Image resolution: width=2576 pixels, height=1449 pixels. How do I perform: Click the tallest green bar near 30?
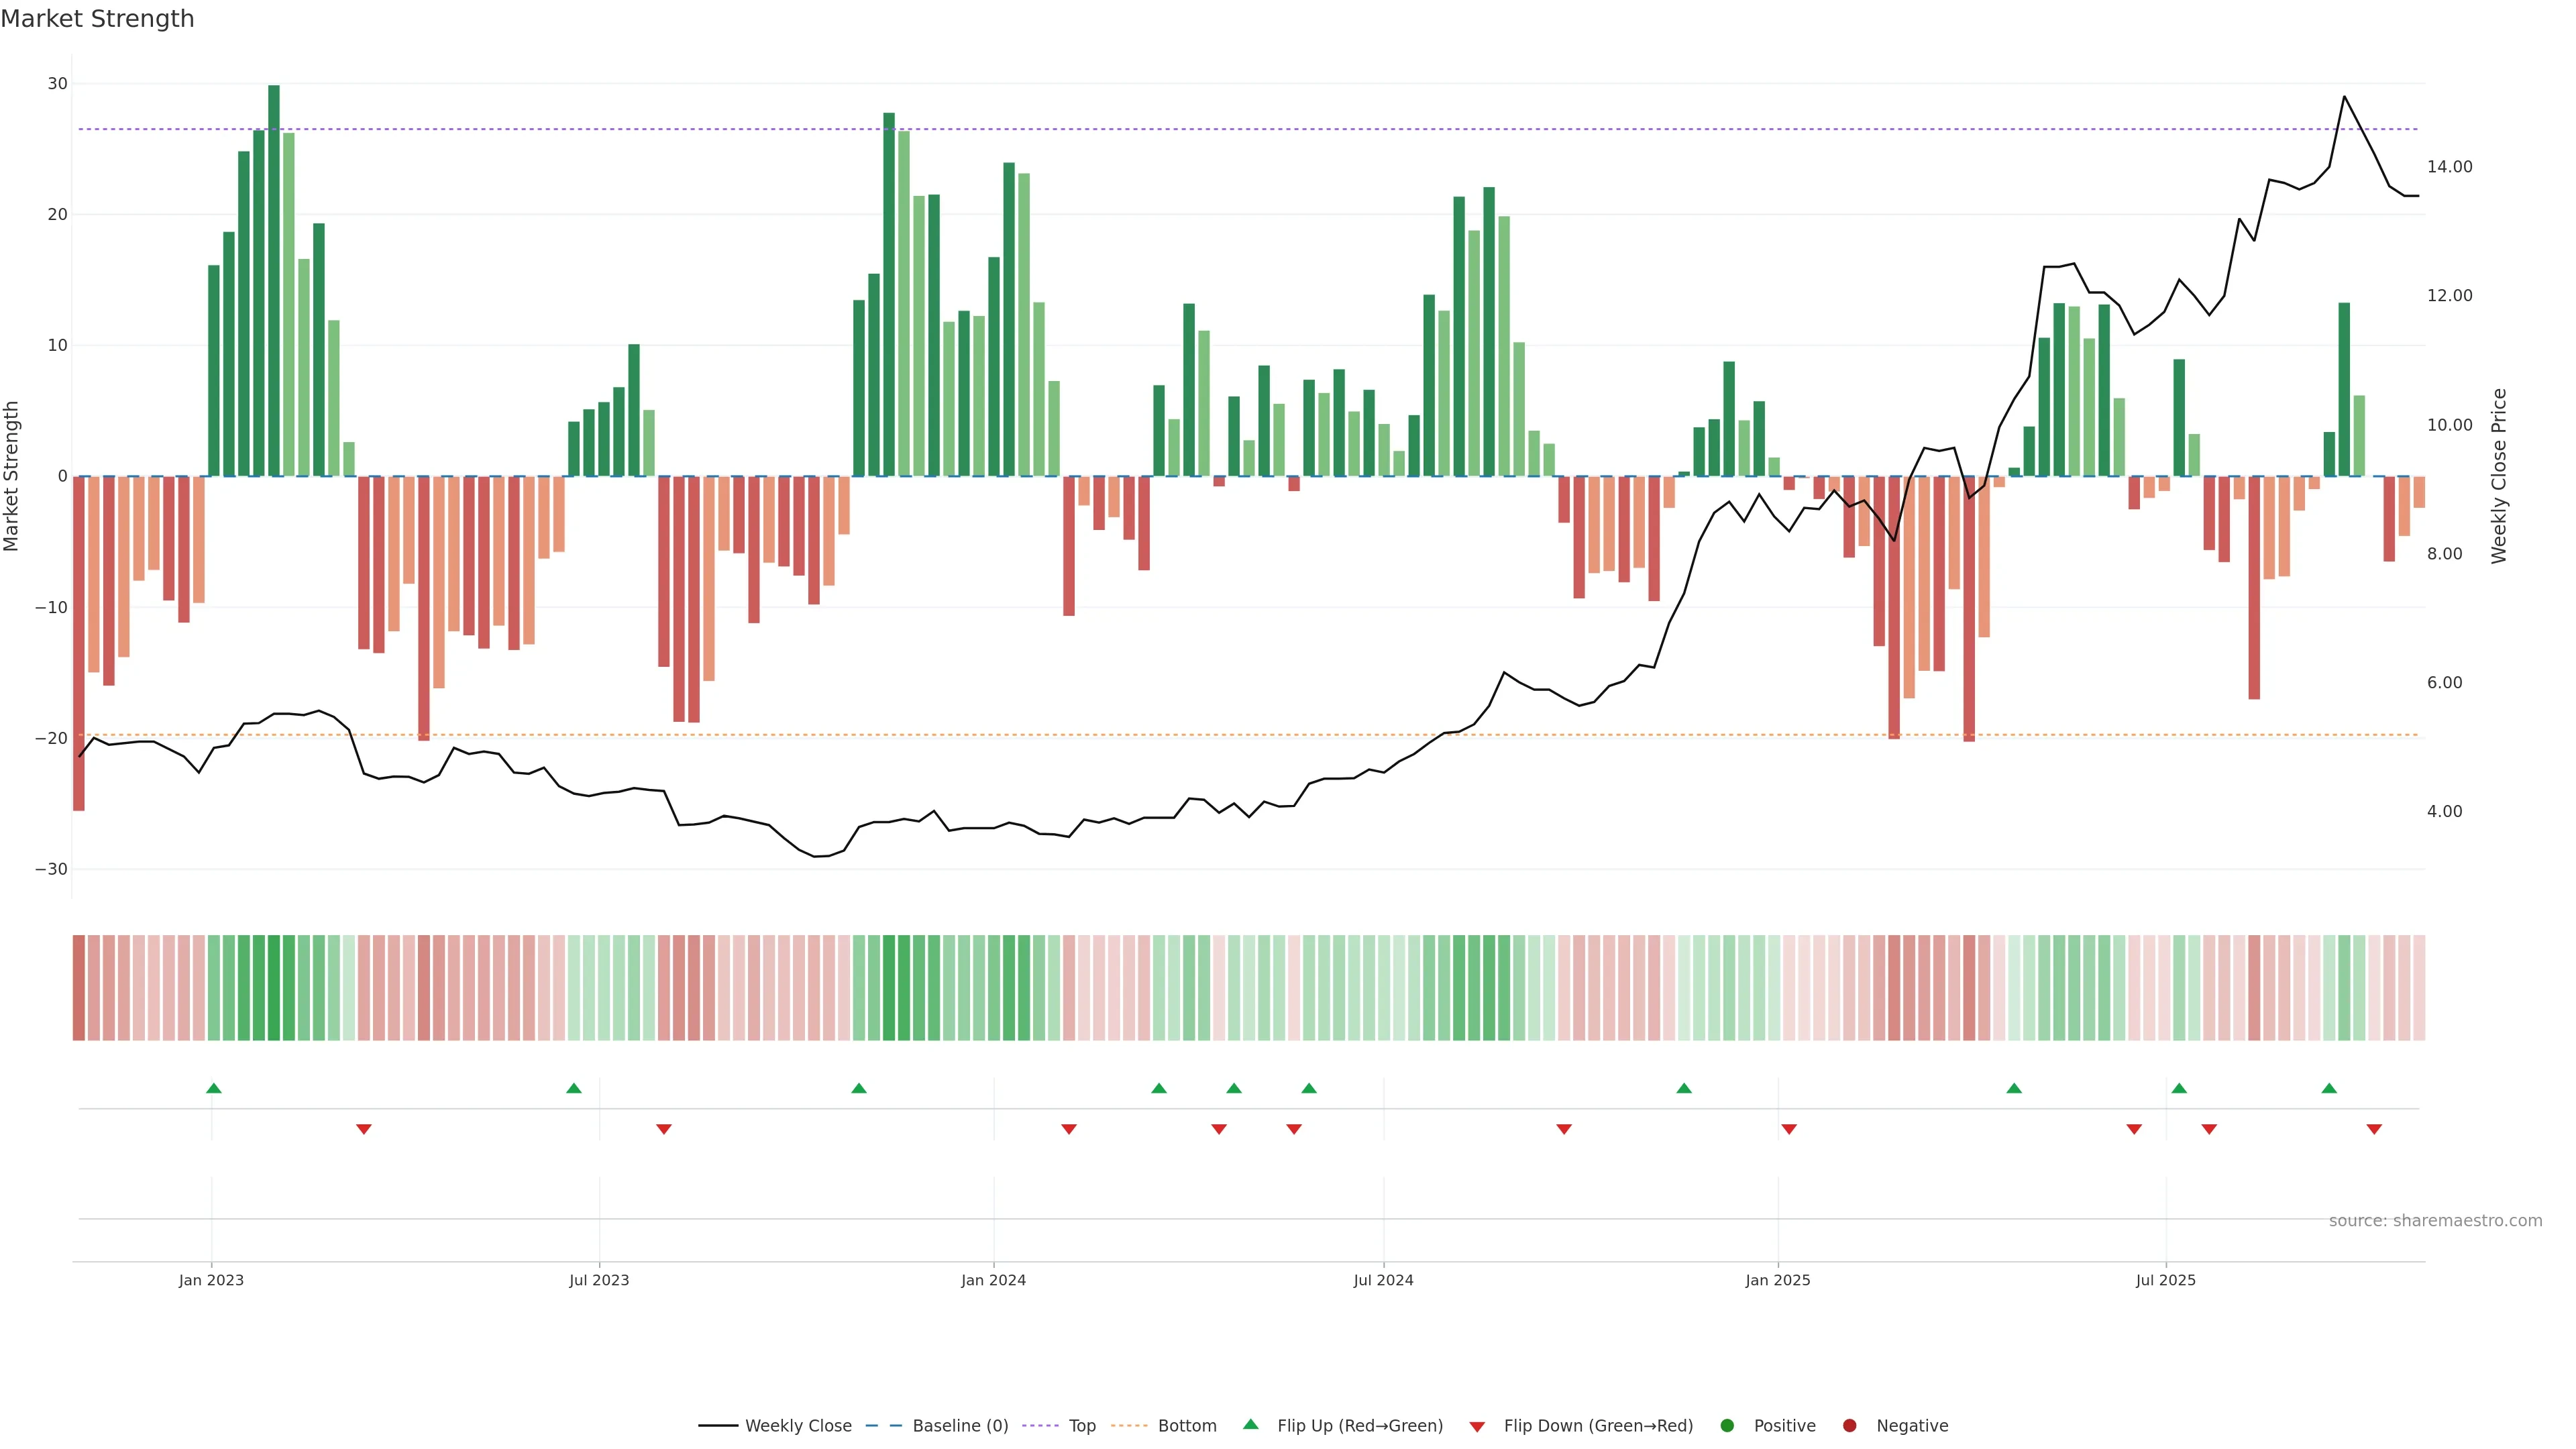click(274, 280)
